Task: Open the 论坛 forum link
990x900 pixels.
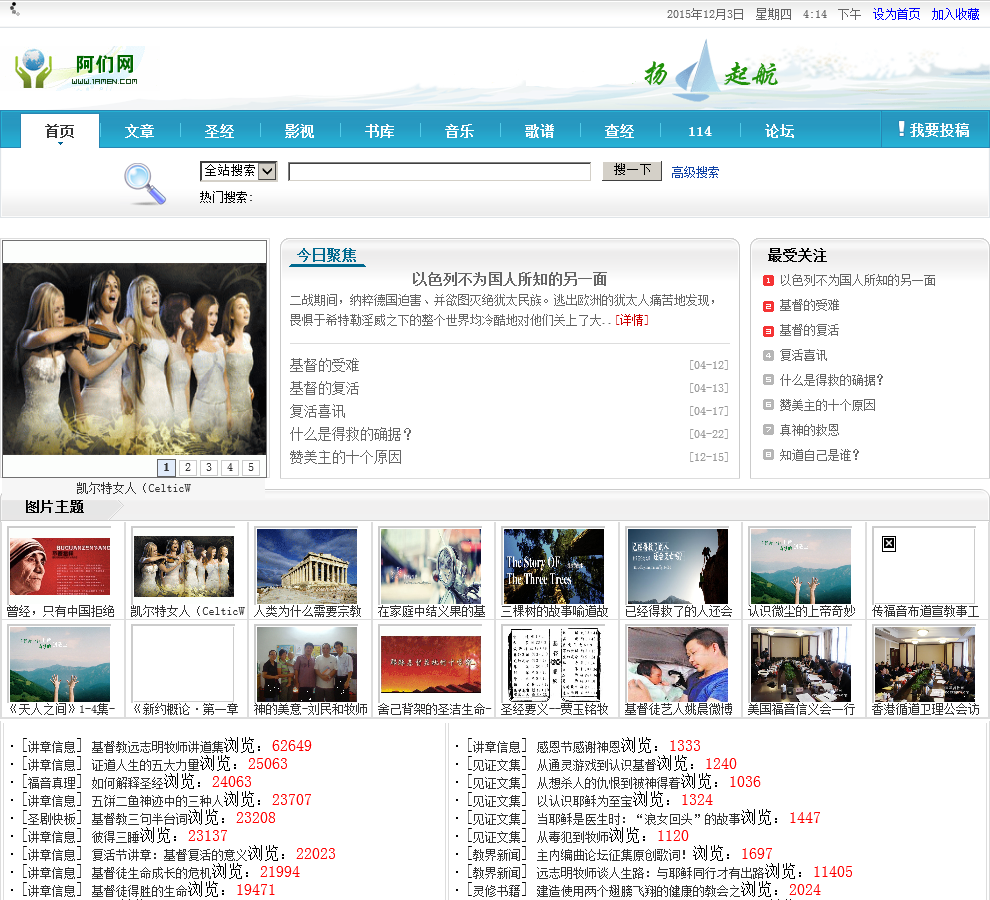Action: click(779, 131)
